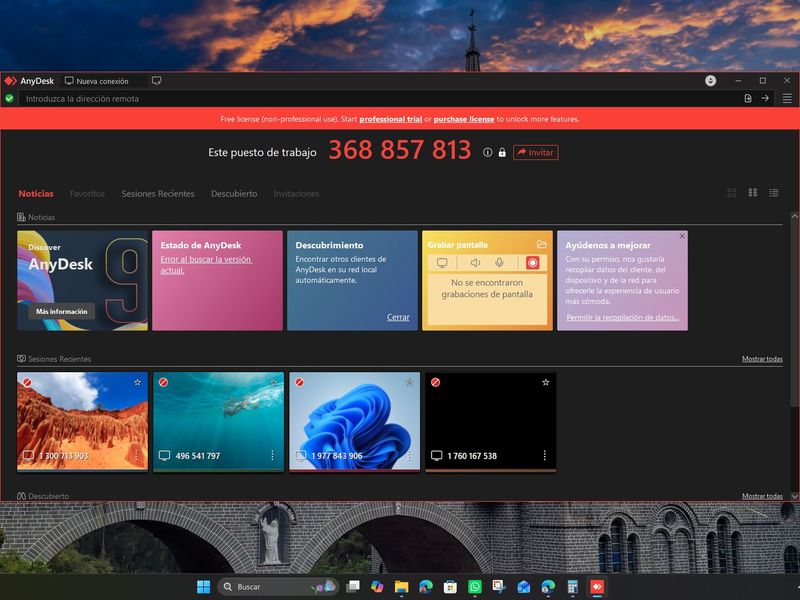The image size is (800, 600).
Task: Select the Descubierto tab
Action: coord(234,193)
